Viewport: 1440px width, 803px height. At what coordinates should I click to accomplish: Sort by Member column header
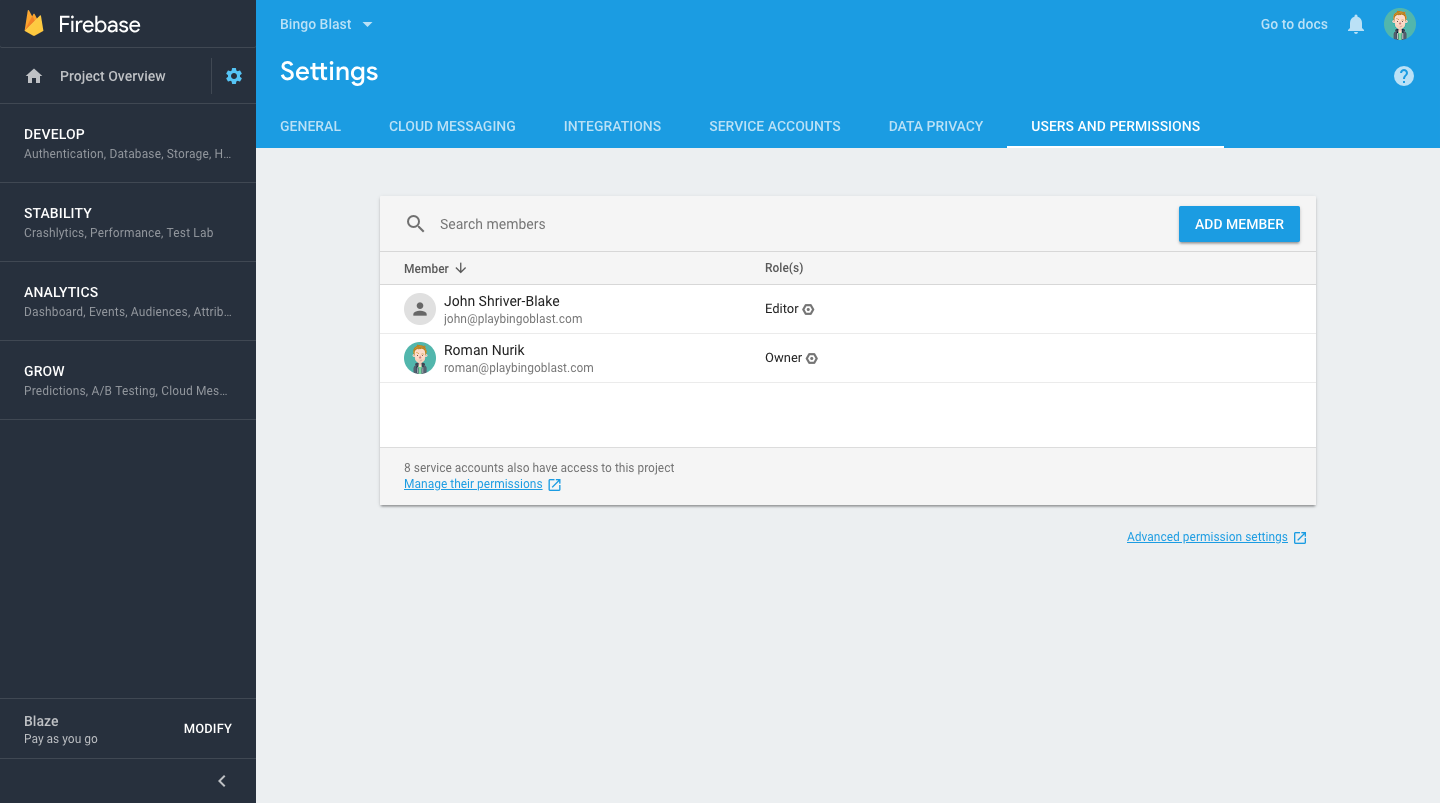coord(435,268)
